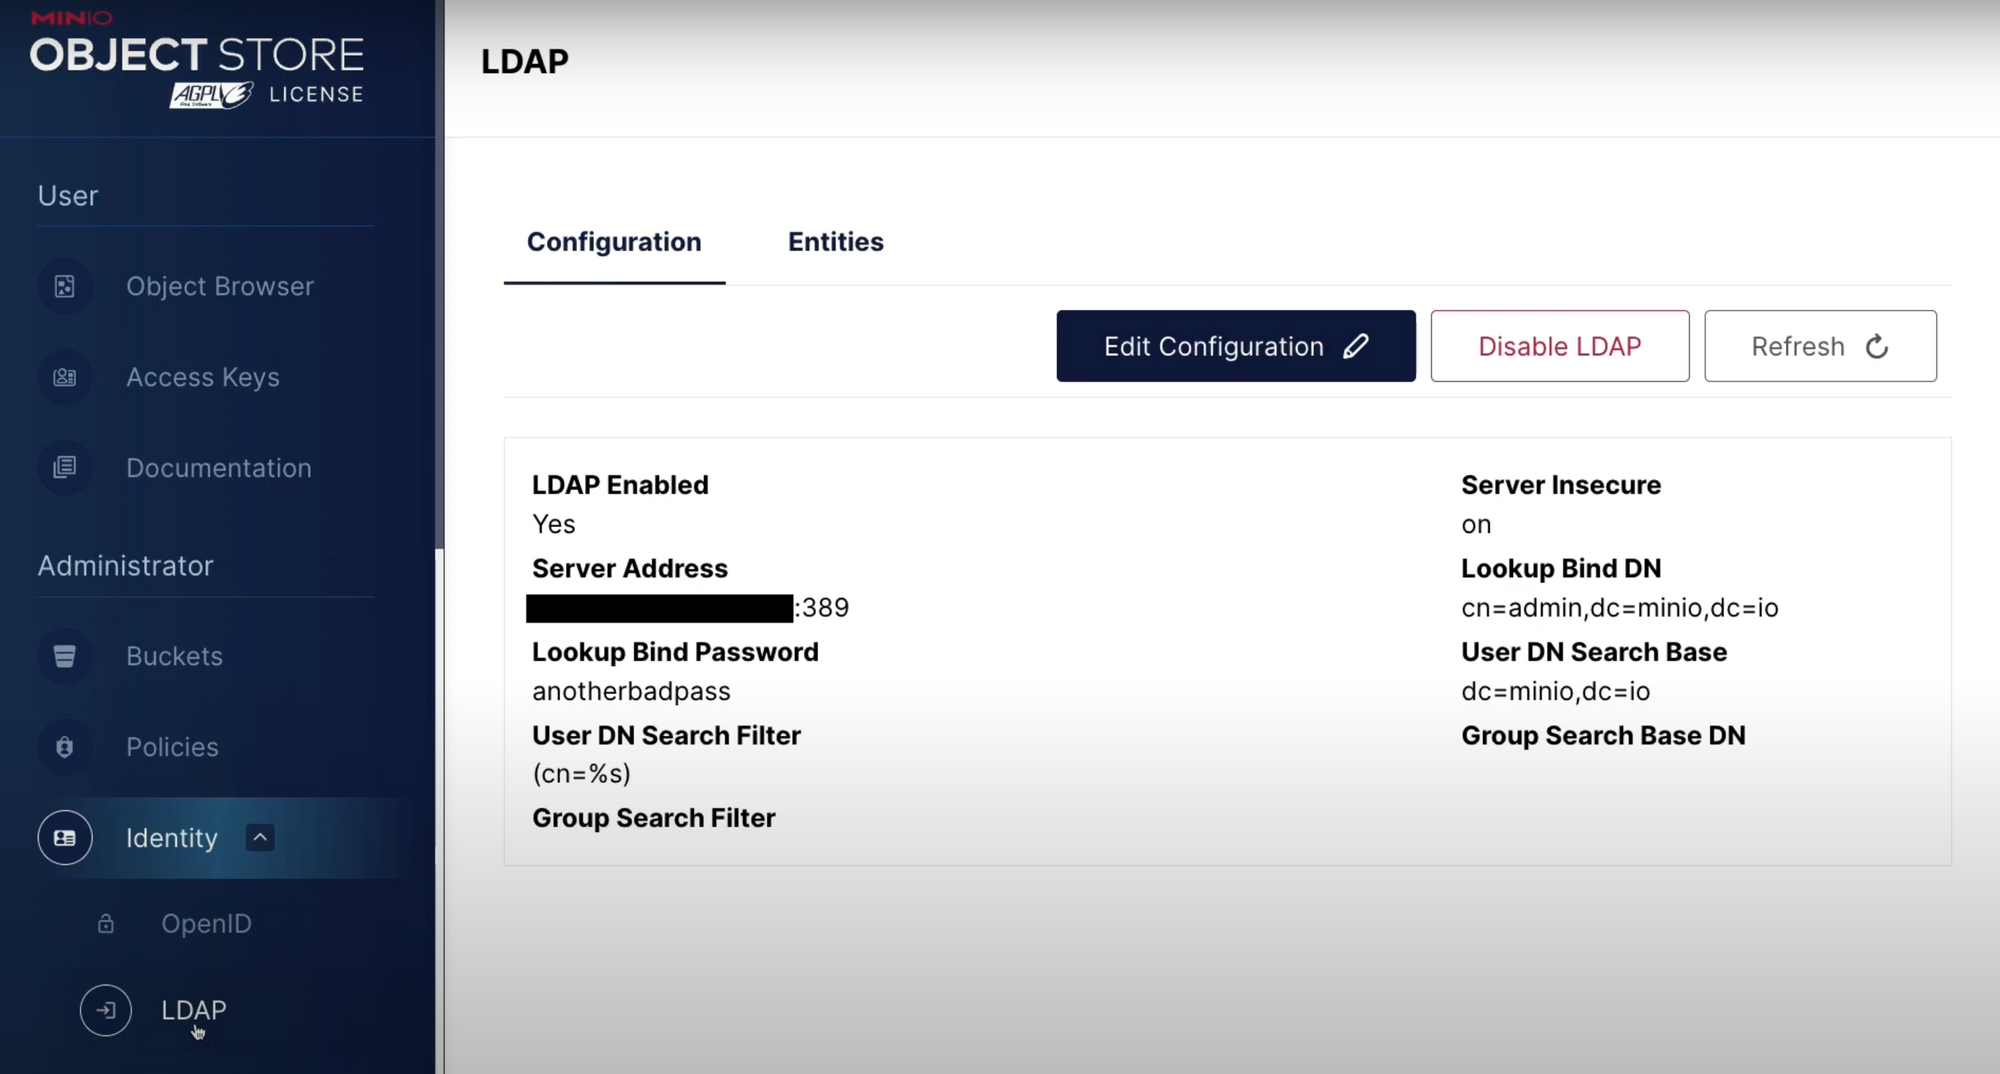The image size is (2000, 1074).
Task: Click the LDAP login arrow icon
Action: [106, 1010]
